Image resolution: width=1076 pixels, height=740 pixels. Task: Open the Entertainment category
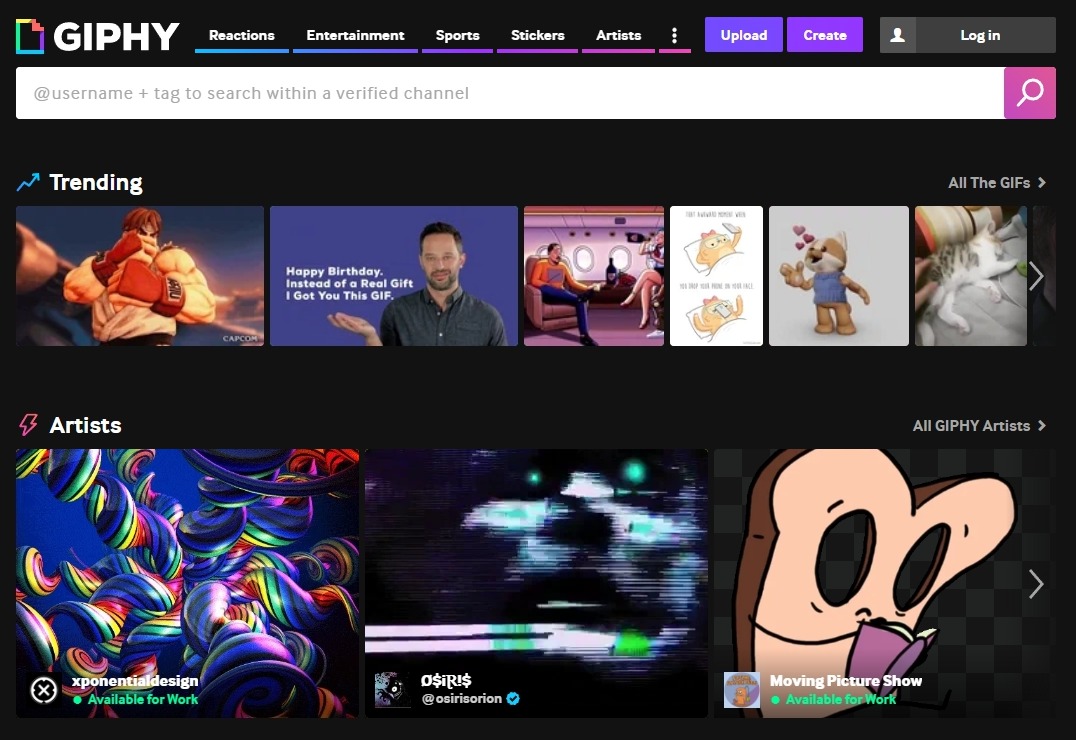point(355,35)
